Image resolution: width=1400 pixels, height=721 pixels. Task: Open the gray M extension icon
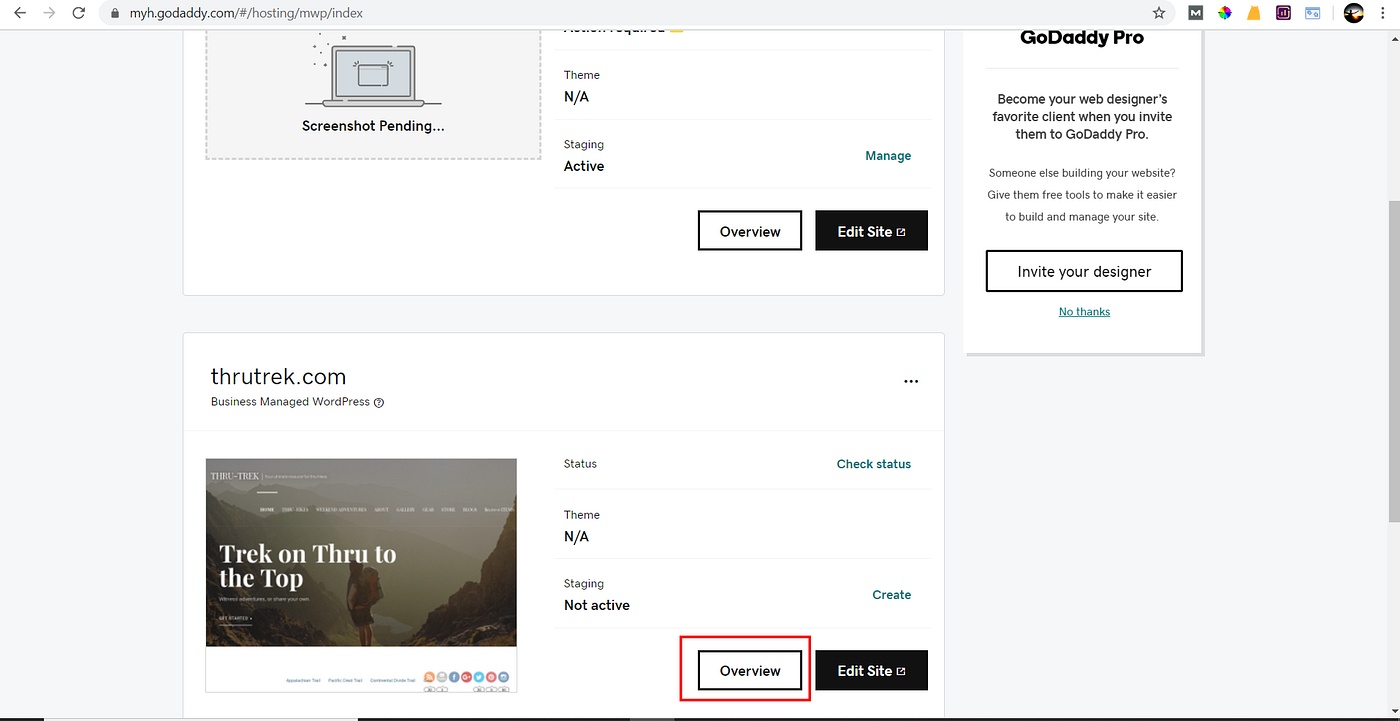(x=1195, y=13)
